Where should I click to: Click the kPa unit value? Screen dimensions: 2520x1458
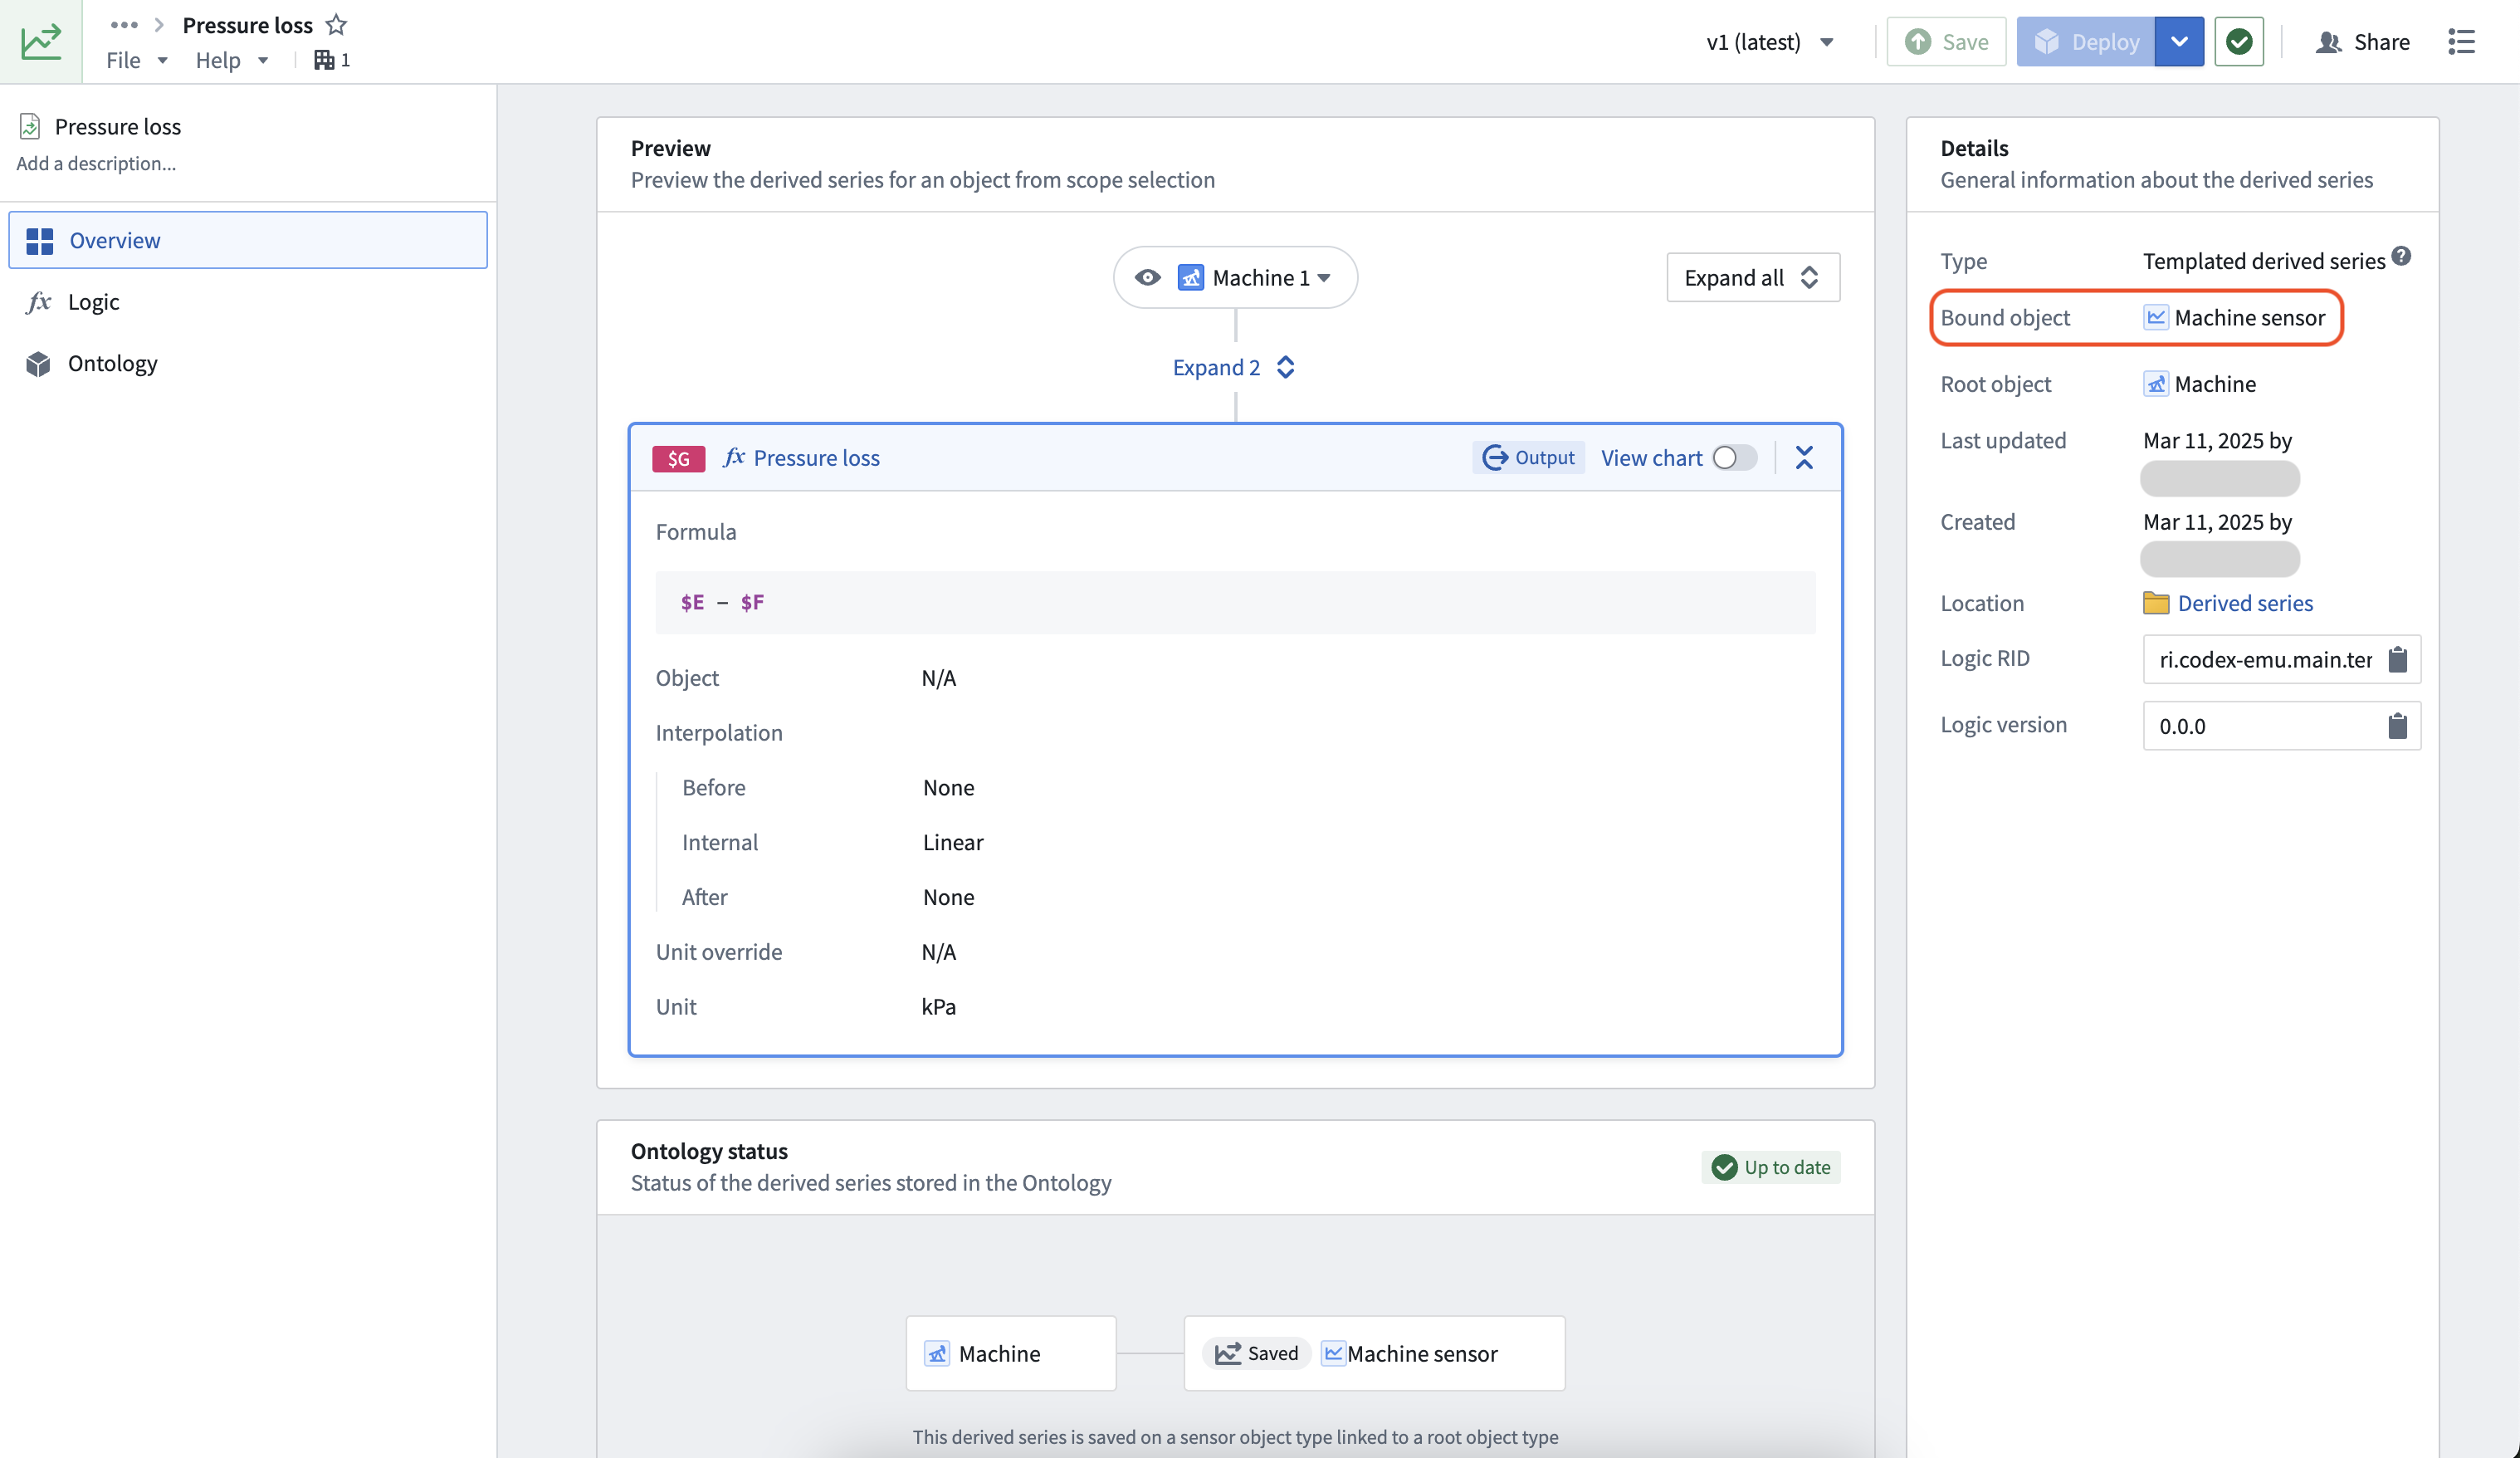pos(939,1006)
